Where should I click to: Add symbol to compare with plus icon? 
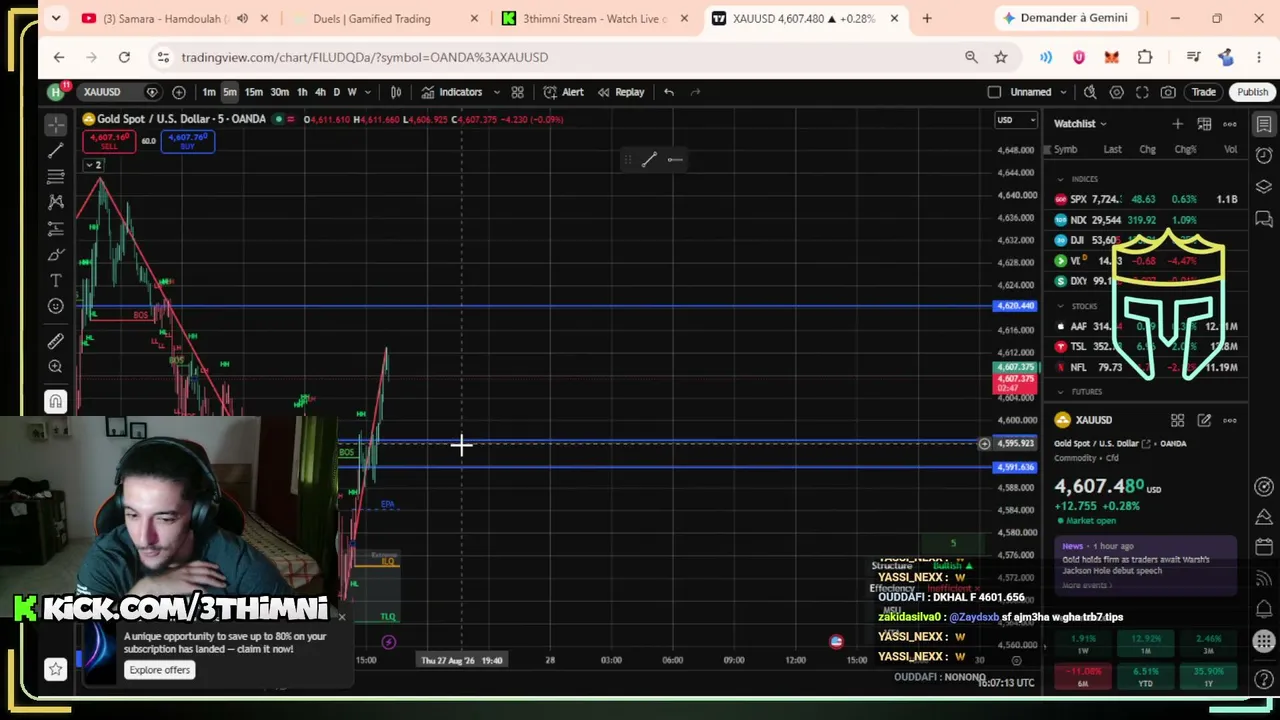pyautogui.click(x=179, y=92)
